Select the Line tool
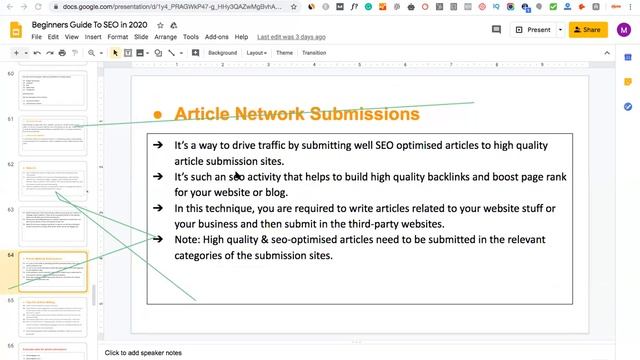The width and height of the screenshot is (640, 360). tap(172, 53)
